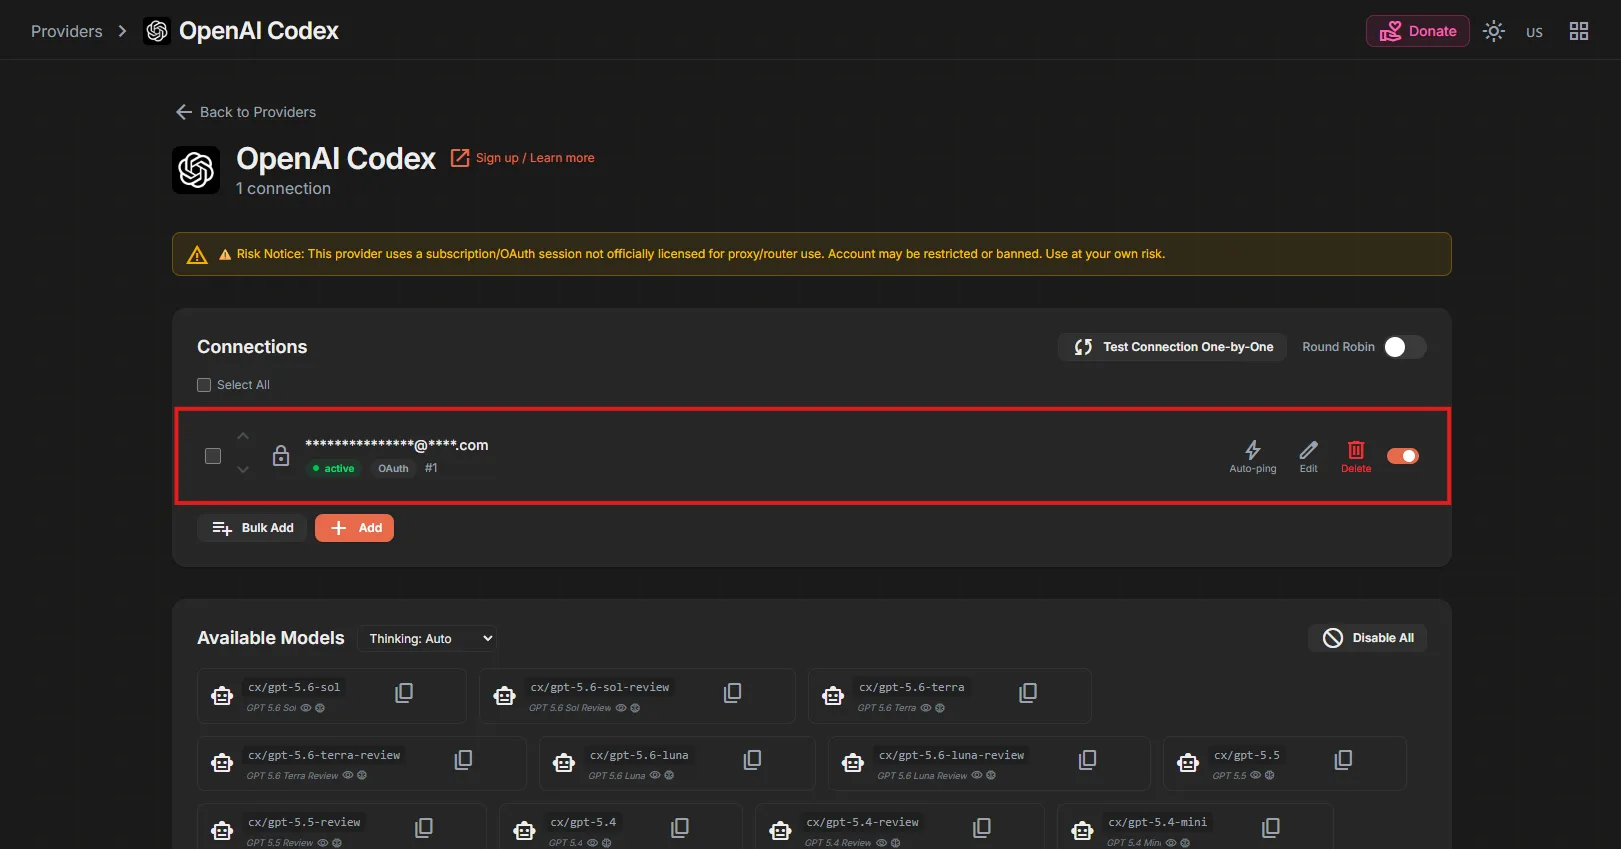Open the US language selector
This screenshot has height=849, width=1621.
tap(1534, 32)
